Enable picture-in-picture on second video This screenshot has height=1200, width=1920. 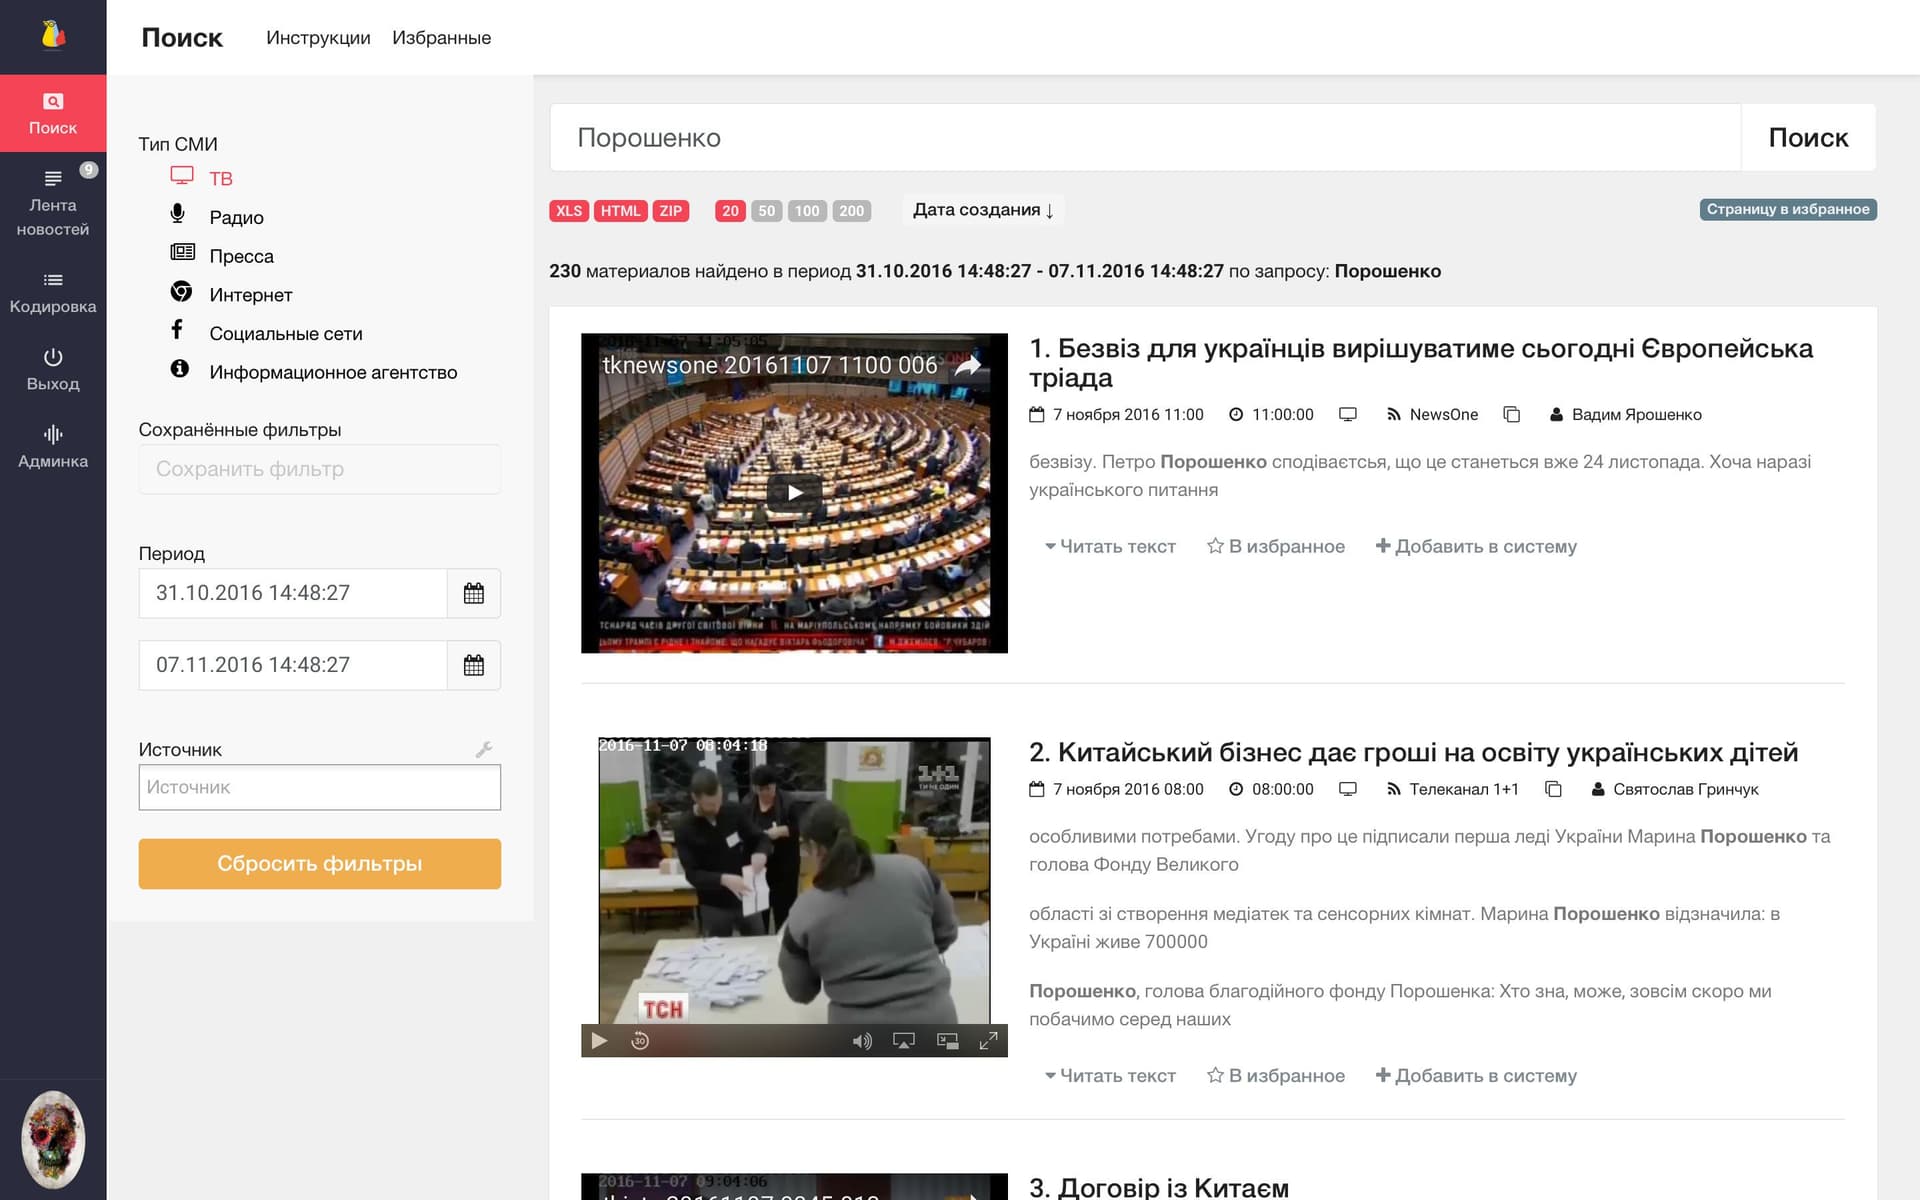tap(947, 1041)
